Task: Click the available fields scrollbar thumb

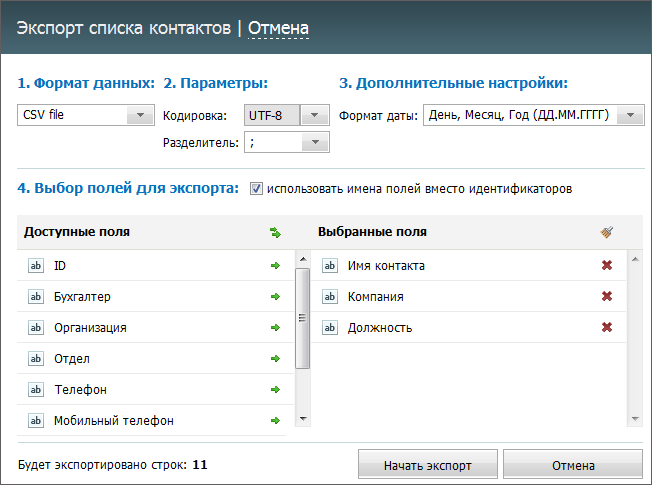Action: click(303, 318)
